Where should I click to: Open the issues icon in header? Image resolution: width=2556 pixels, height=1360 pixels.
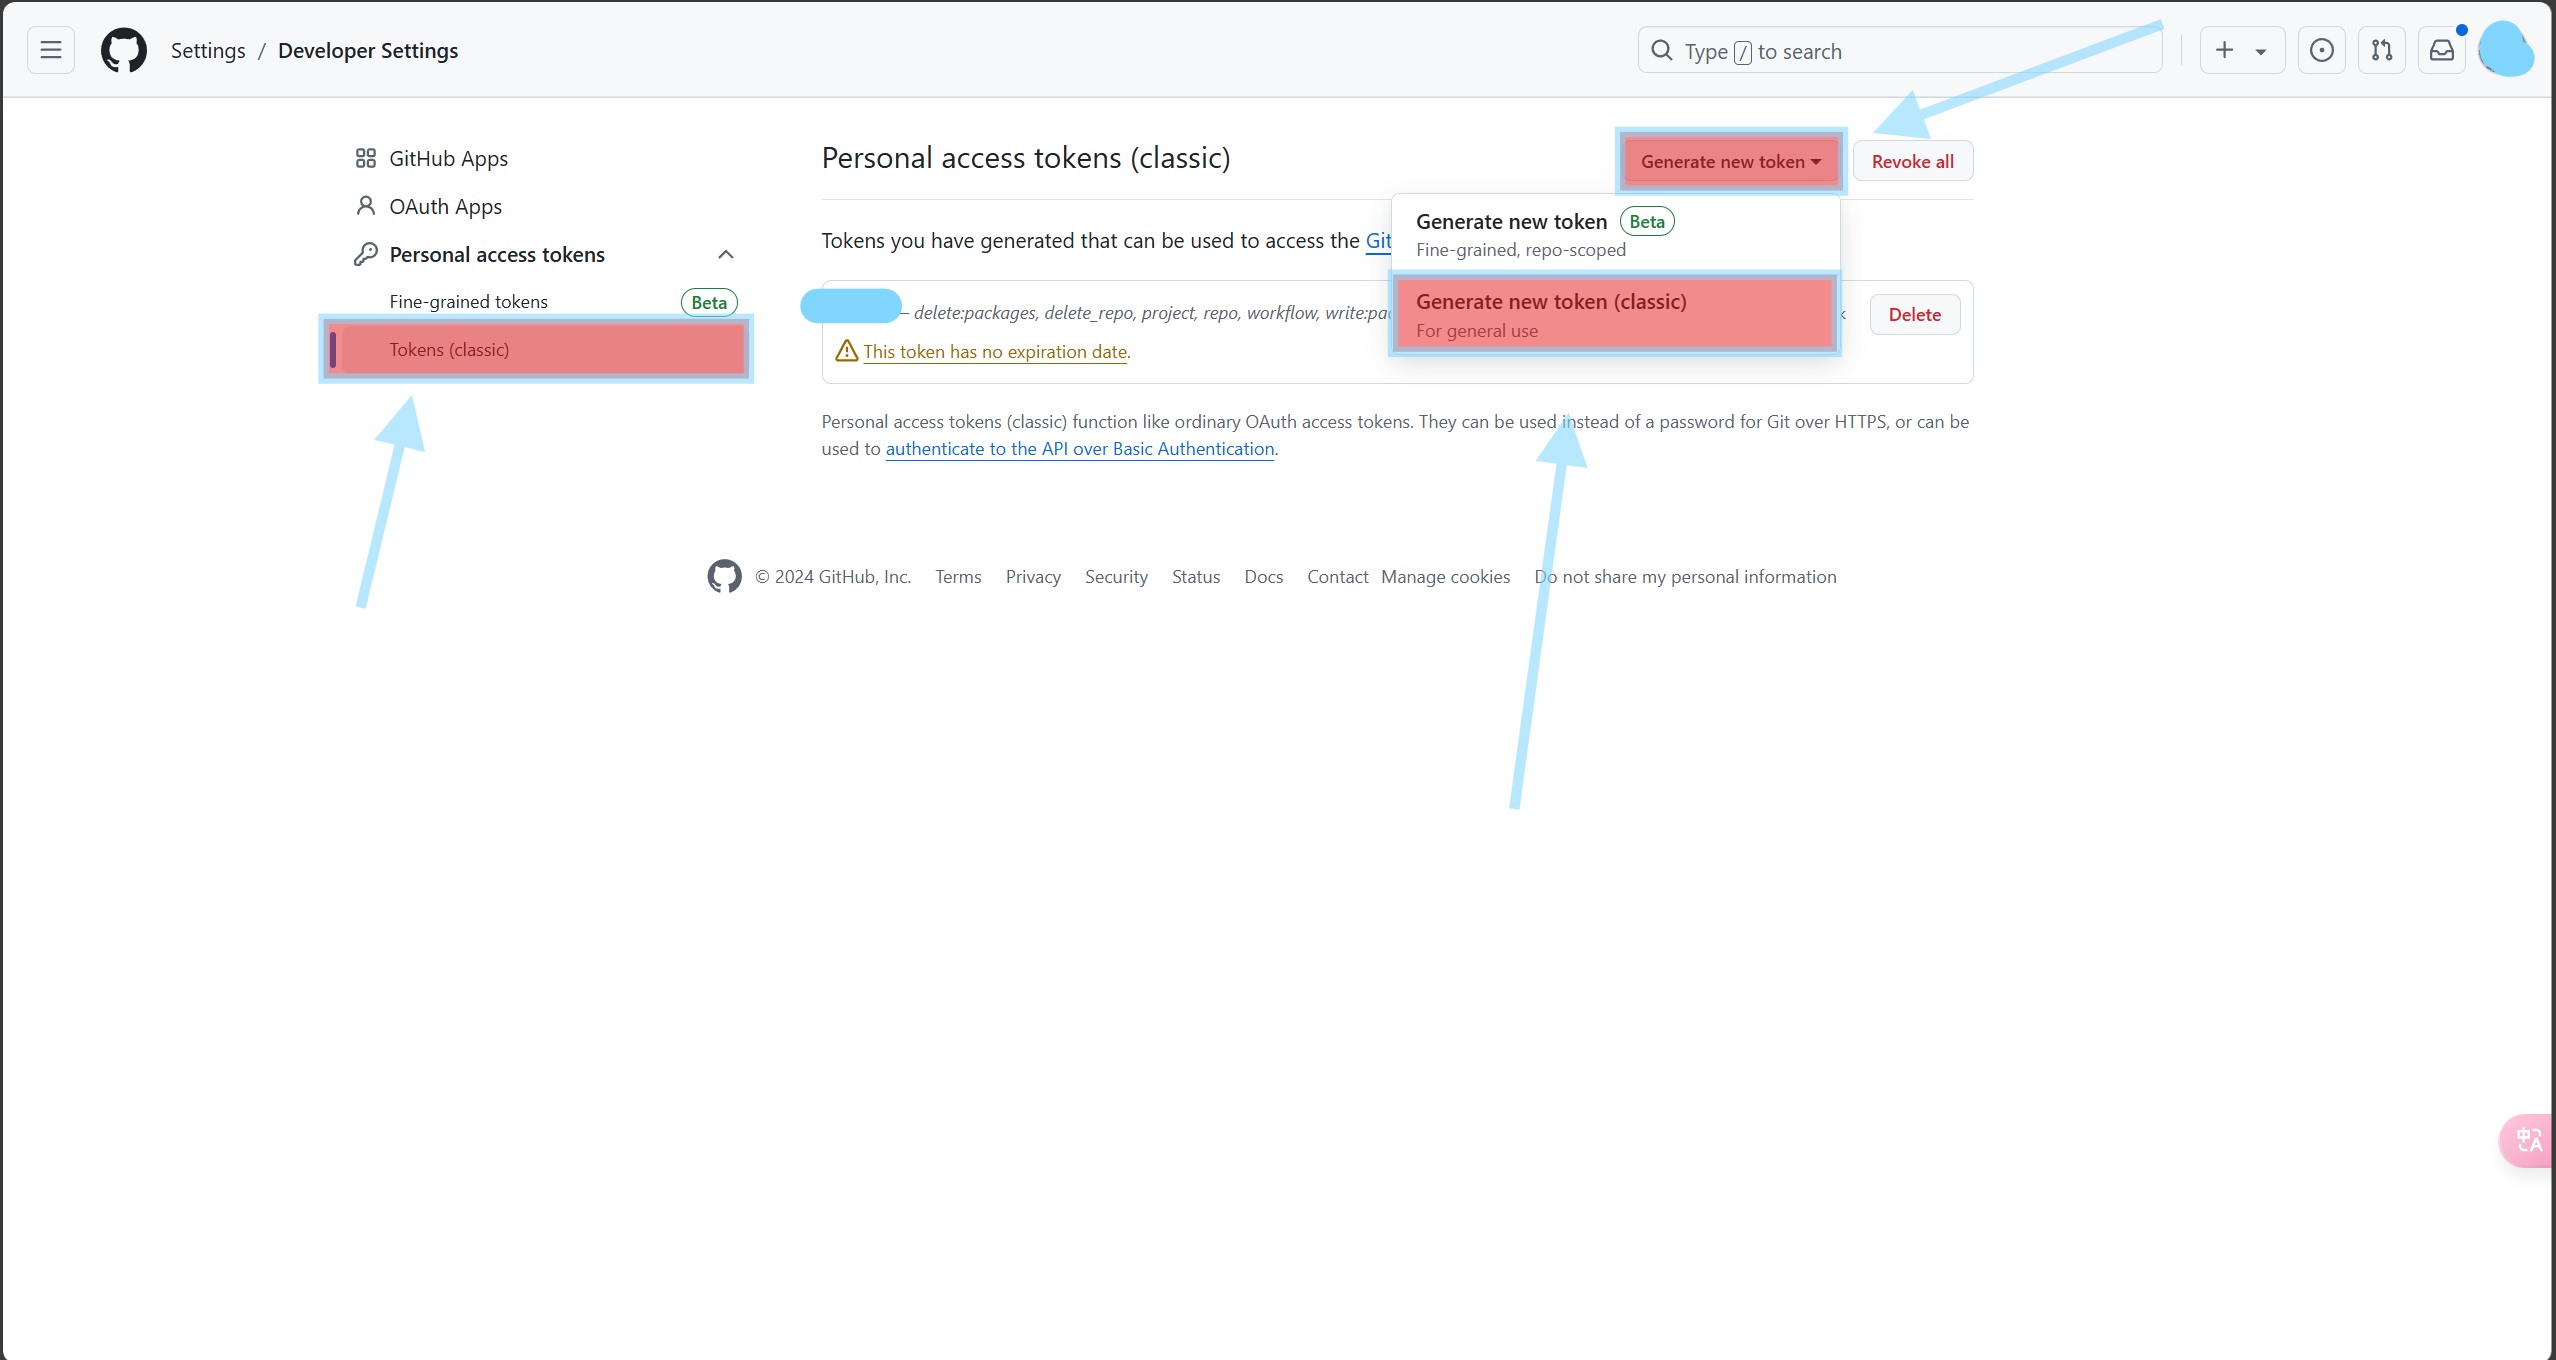pos(2321,50)
